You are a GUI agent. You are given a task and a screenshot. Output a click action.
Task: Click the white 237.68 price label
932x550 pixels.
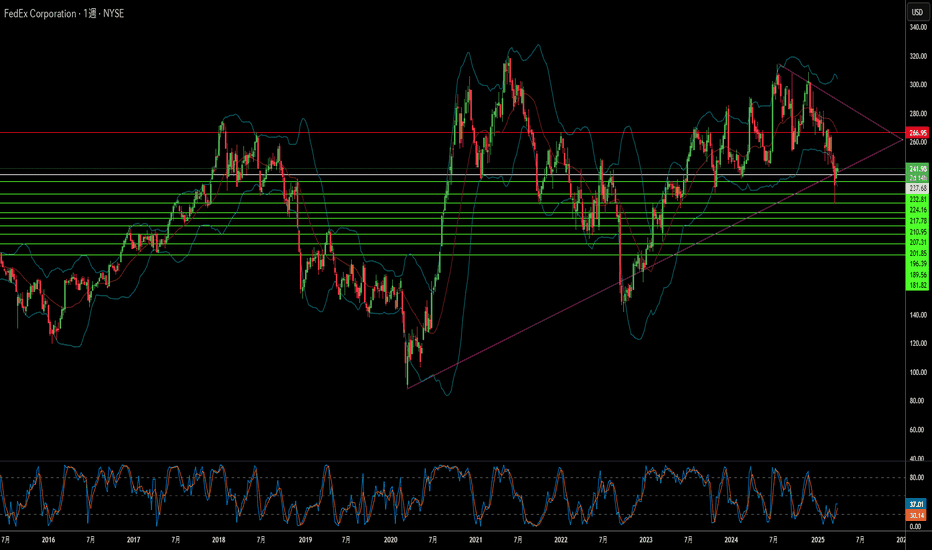(x=917, y=188)
